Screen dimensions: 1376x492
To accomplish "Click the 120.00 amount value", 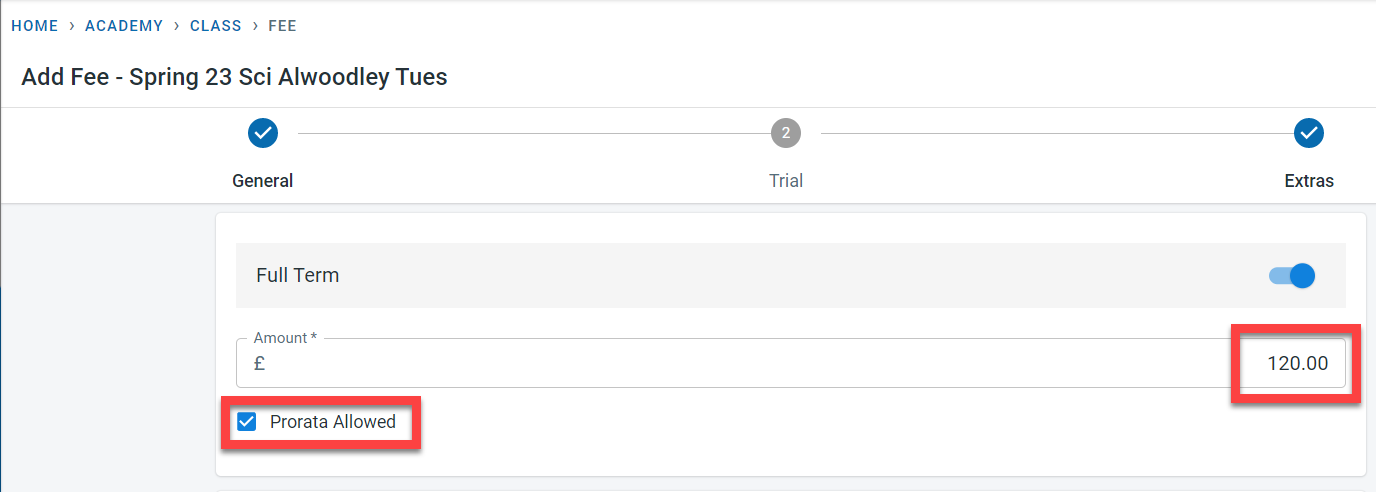I will [x=1297, y=364].
